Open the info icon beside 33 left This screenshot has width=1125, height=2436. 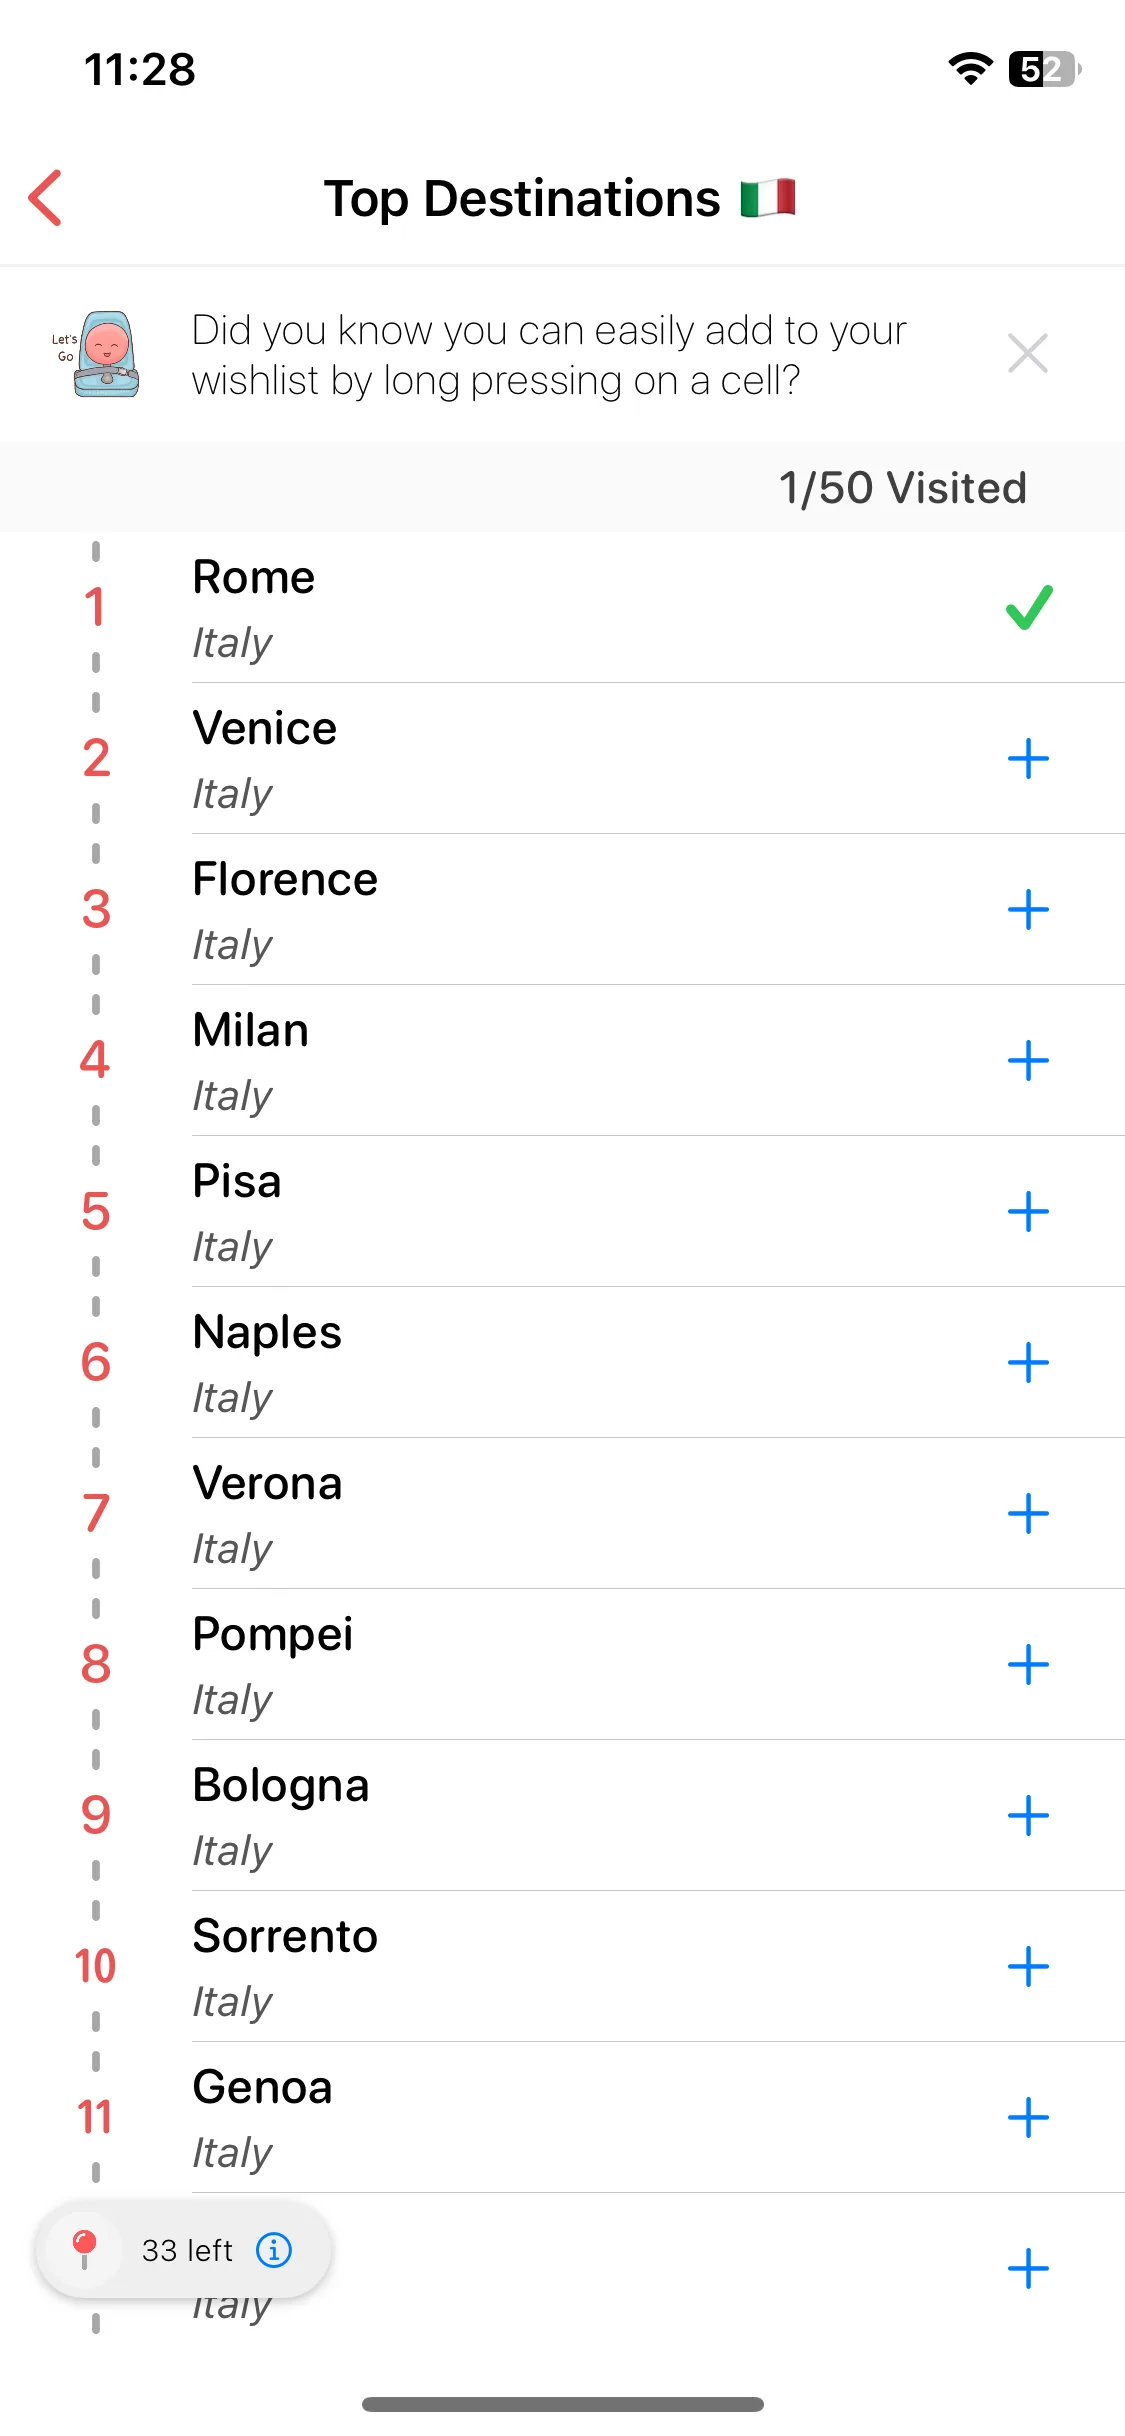[274, 2250]
